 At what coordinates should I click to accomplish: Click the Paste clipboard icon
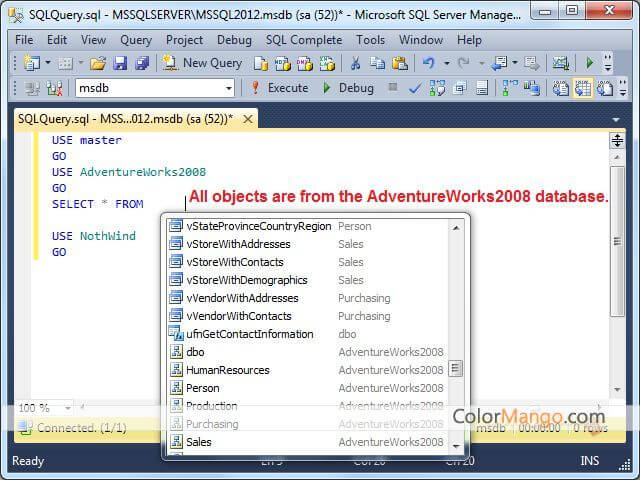(399, 63)
